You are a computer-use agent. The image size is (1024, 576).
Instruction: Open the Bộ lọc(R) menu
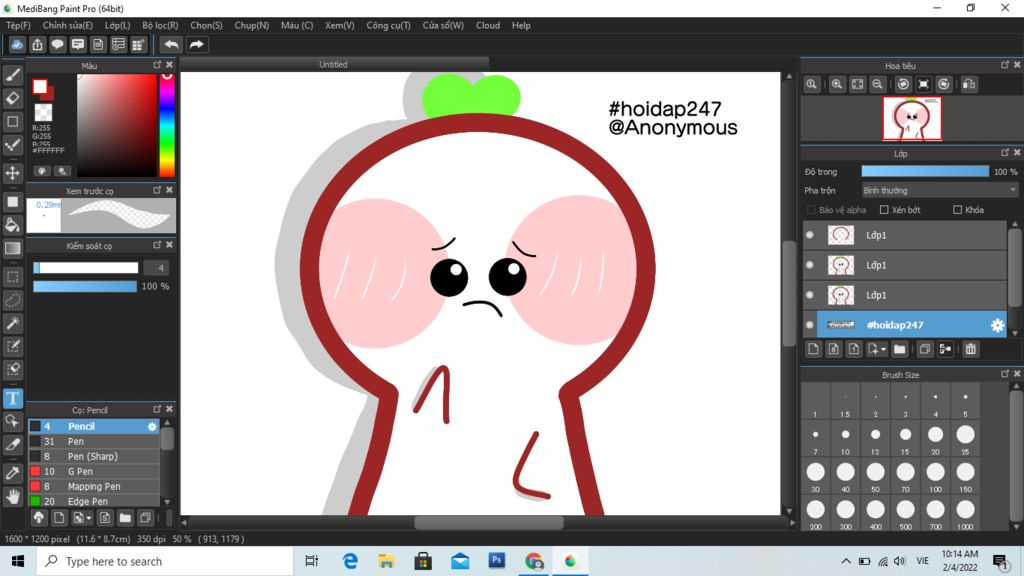click(160, 25)
